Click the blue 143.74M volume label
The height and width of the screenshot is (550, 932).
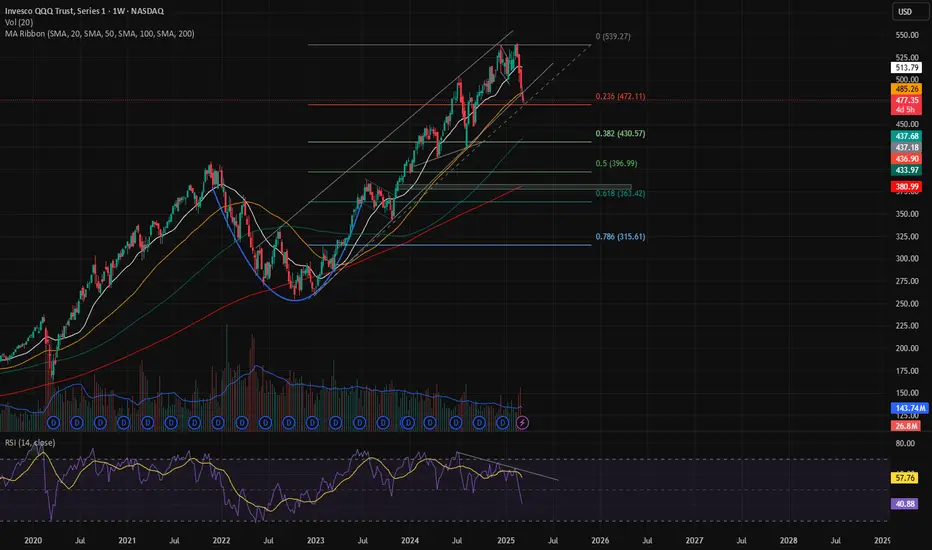[909, 408]
